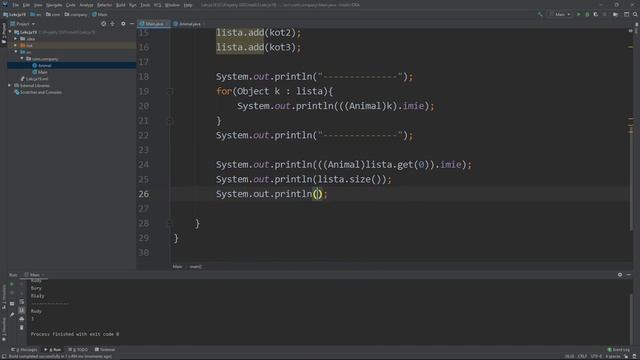Rerun Main from Run panel
This screenshot has width=640, height=360.
tap(12, 284)
